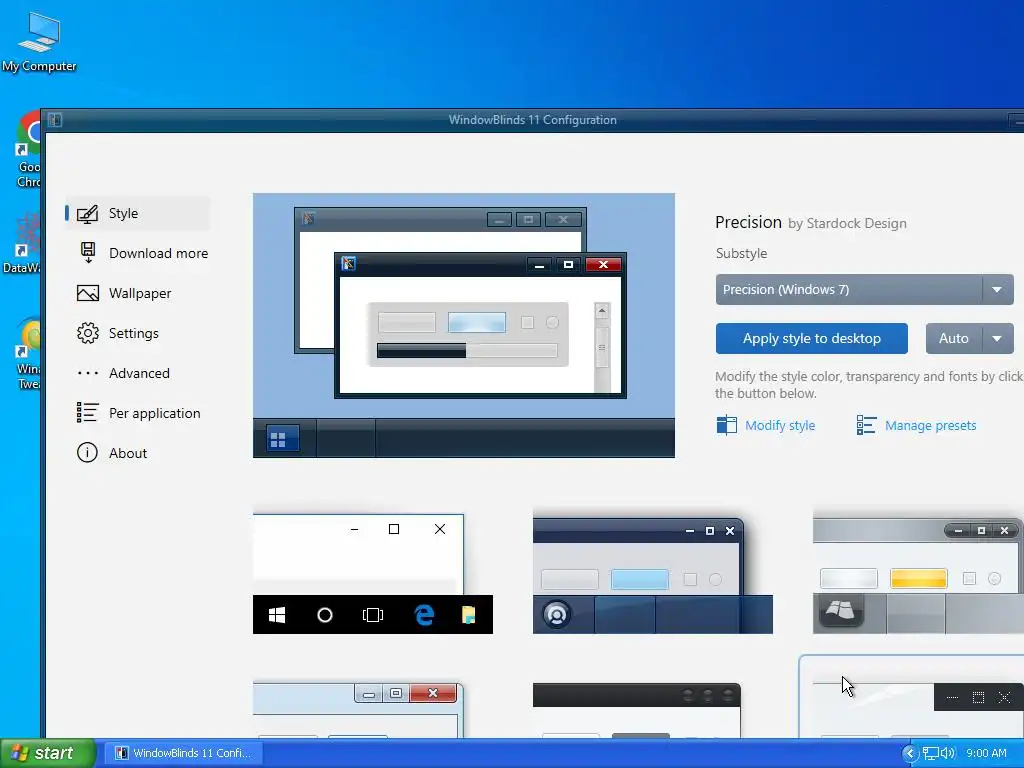1024x768 pixels.
Task: Click the volume speaker tray icon
Action: [948, 754]
